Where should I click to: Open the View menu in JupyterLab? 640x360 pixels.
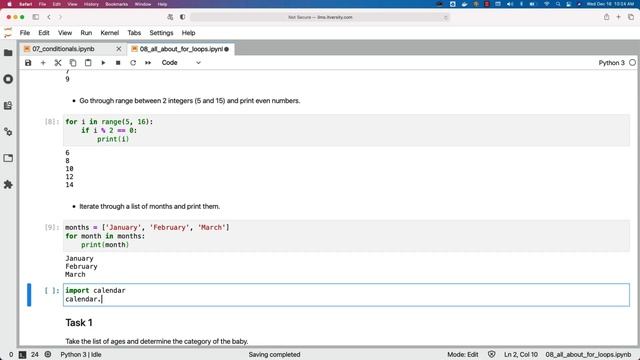[65, 33]
